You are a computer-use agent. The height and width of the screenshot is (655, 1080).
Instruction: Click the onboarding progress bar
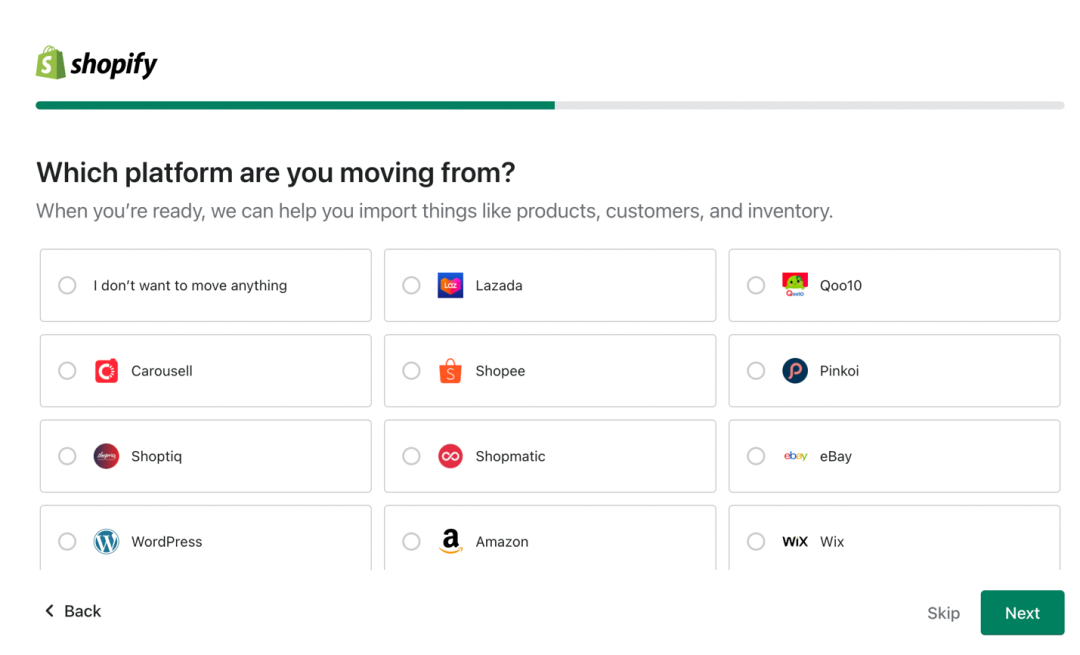point(549,105)
